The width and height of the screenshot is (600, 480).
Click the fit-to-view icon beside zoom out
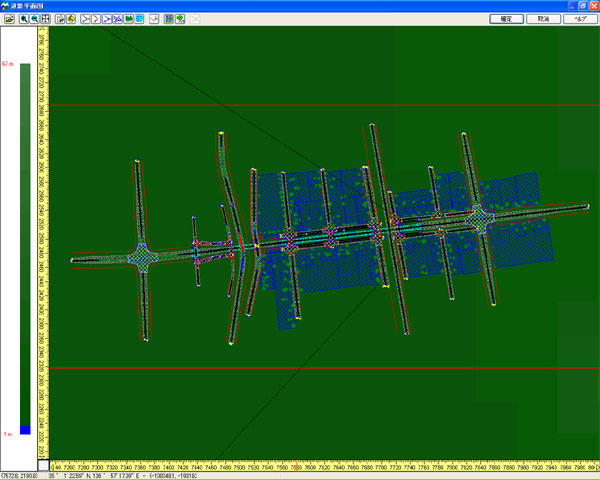tap(46, 19)
